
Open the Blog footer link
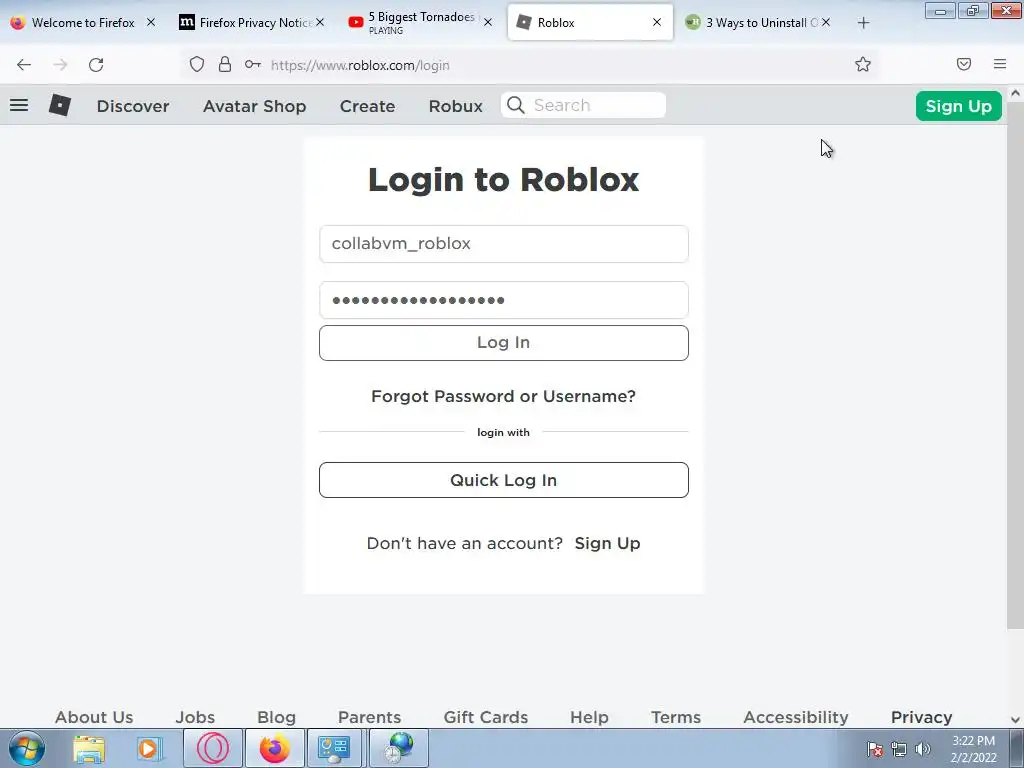276,717
